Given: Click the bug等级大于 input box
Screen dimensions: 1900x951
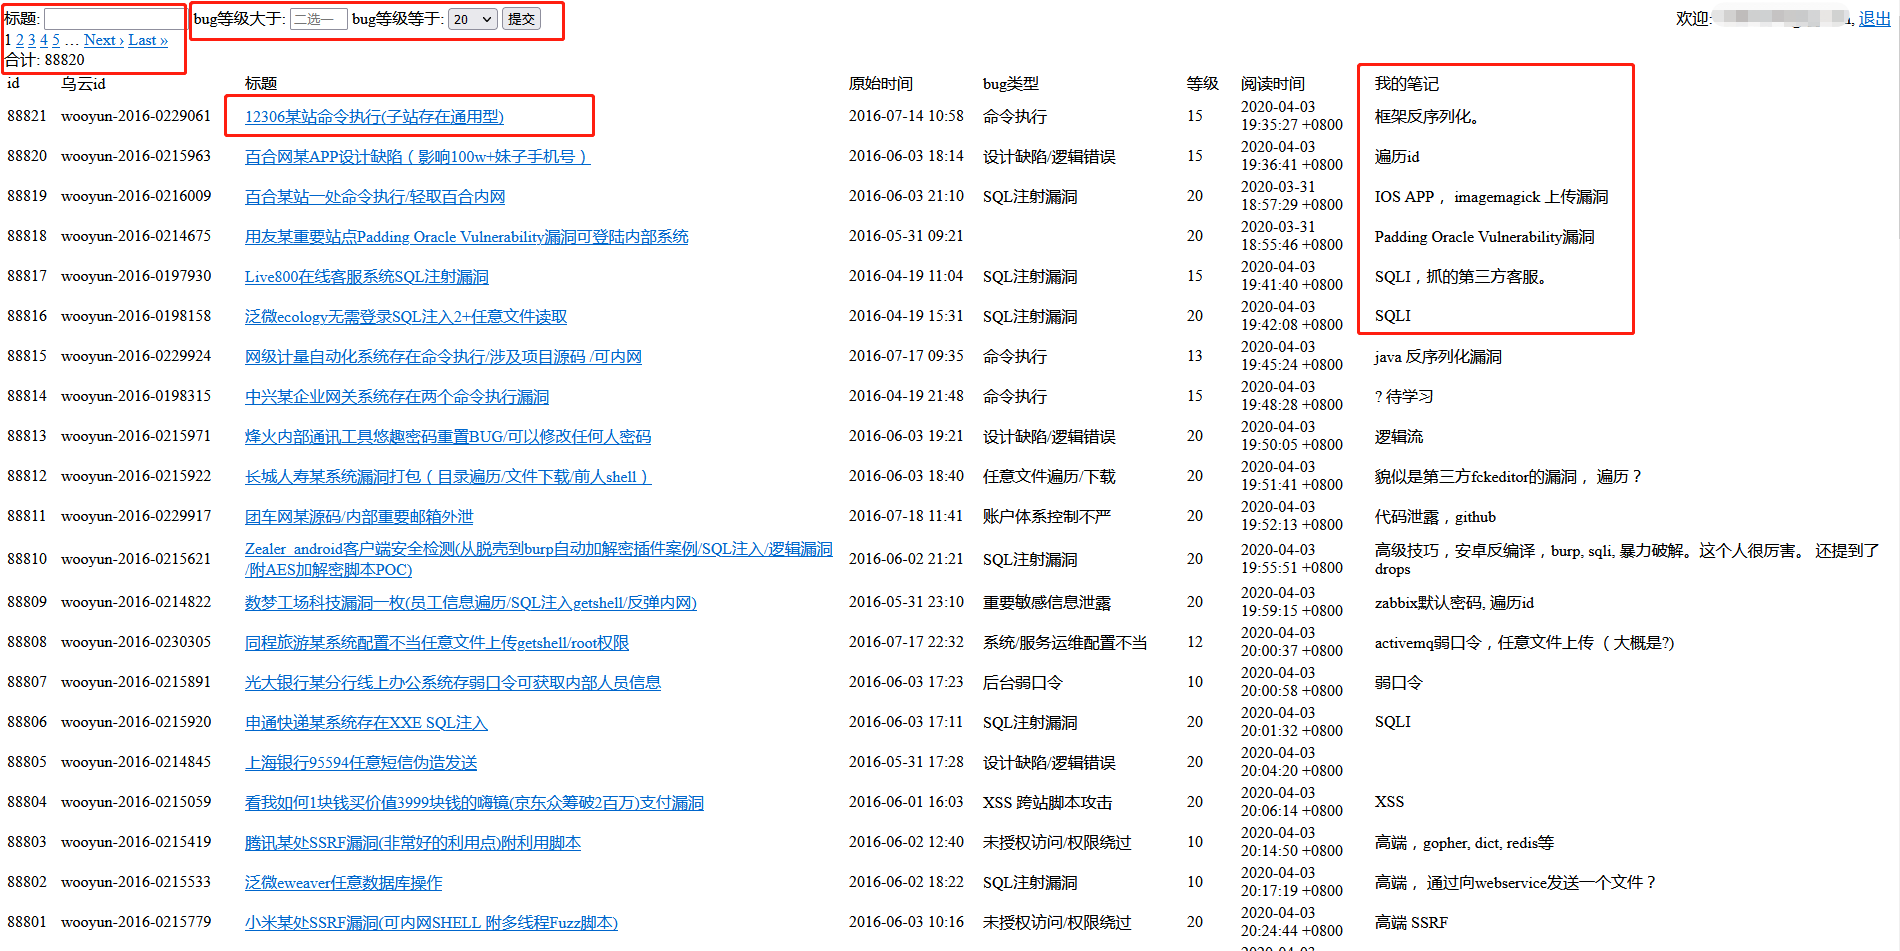Looking at the screenshot, I should (318, 19).
